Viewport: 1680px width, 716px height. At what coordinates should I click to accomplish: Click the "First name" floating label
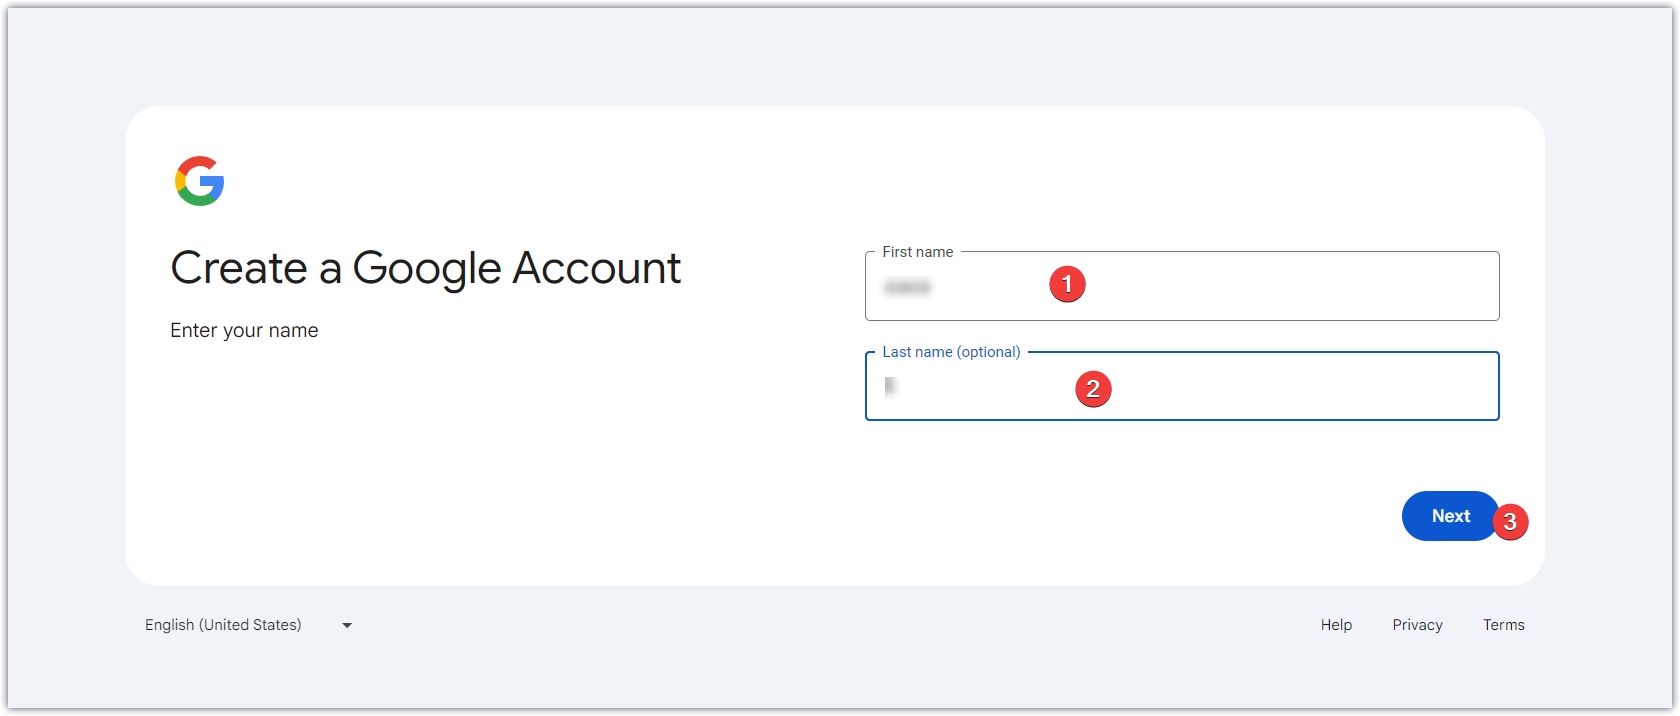tap(917, 252)
